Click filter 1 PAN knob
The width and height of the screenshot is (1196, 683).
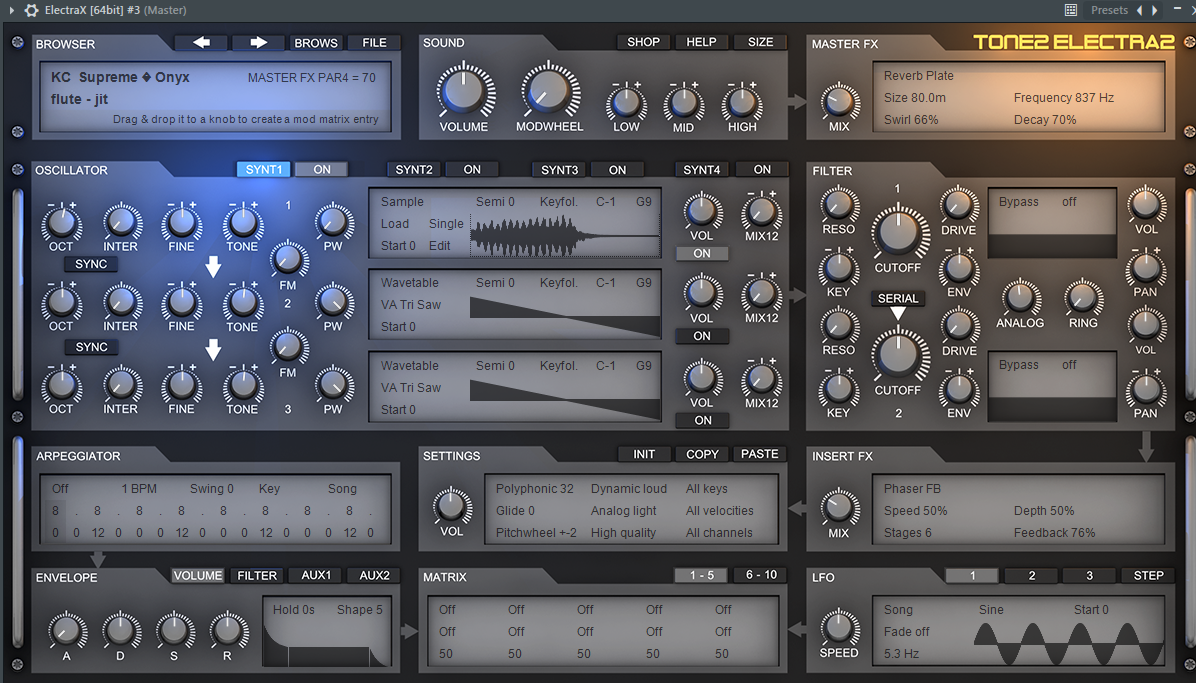[x=1146, y=268]
